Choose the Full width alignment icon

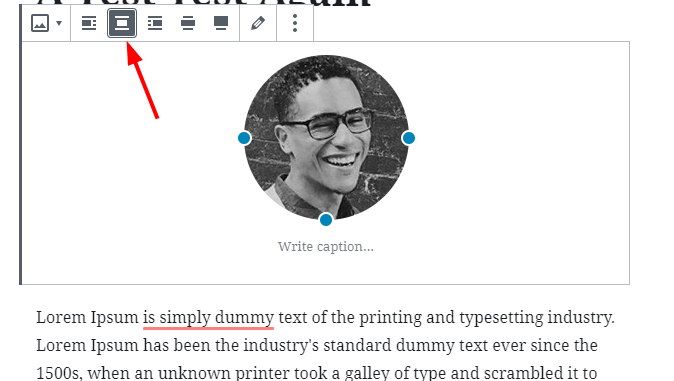click(221, 23)
